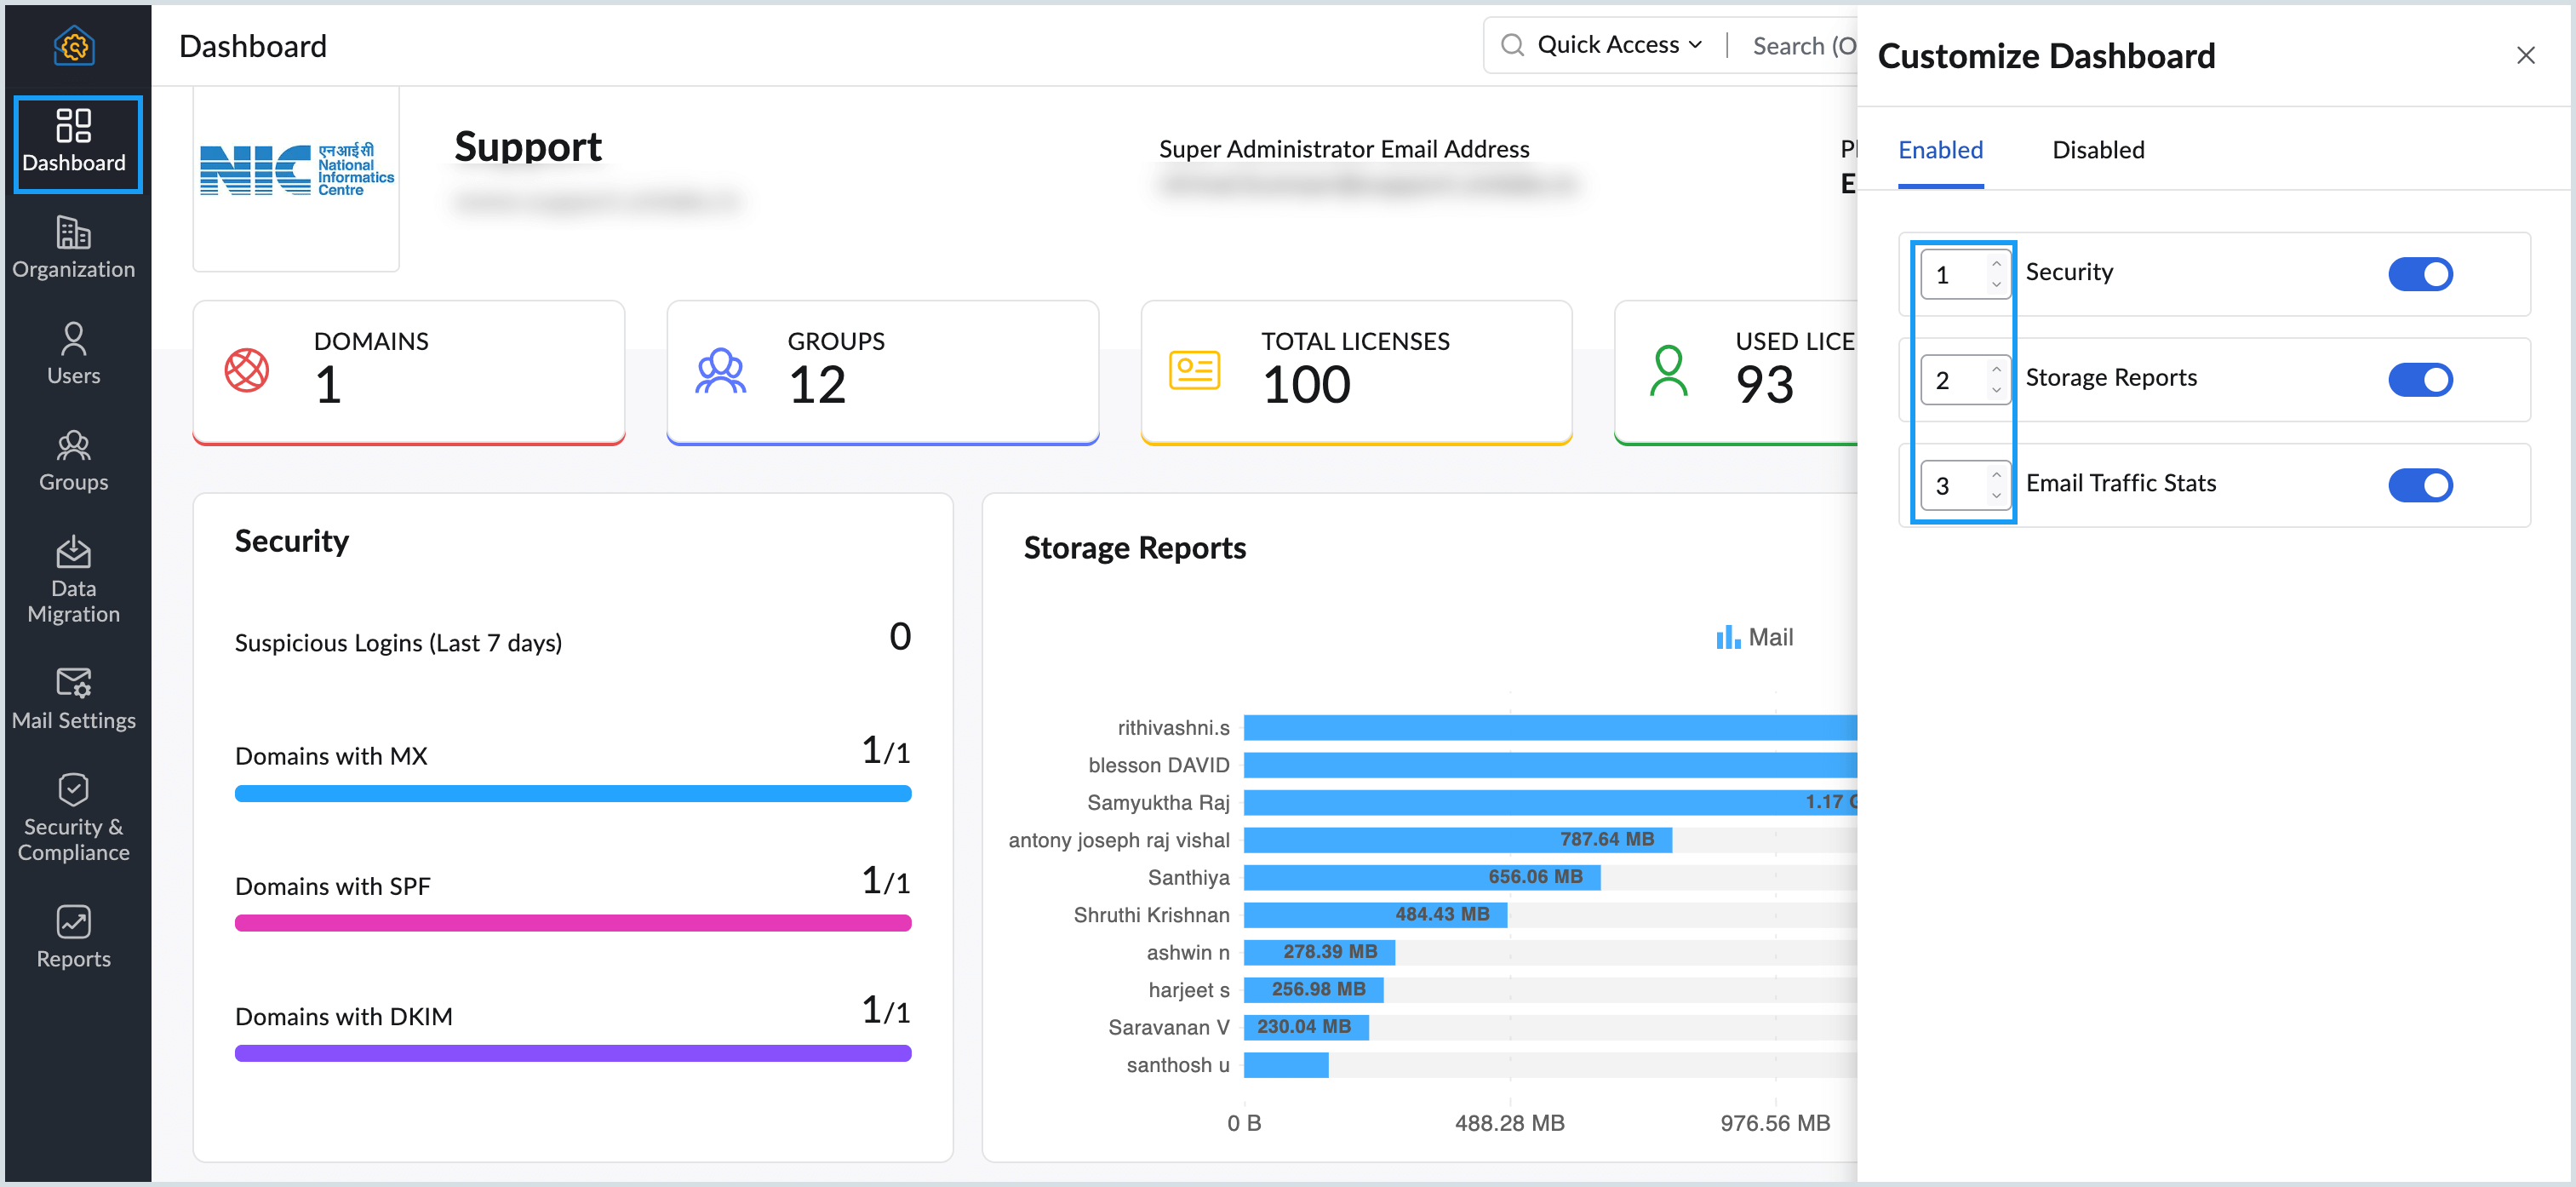Viewport: 2576px width, 1187px height.
Task: Increase Security widget order stepper
Action: (1995, 264)
